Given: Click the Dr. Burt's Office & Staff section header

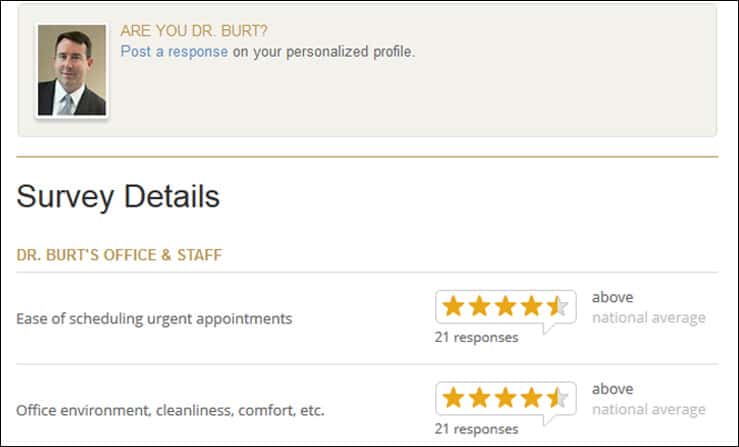Looking at the screenshot, I should point(119,255).
